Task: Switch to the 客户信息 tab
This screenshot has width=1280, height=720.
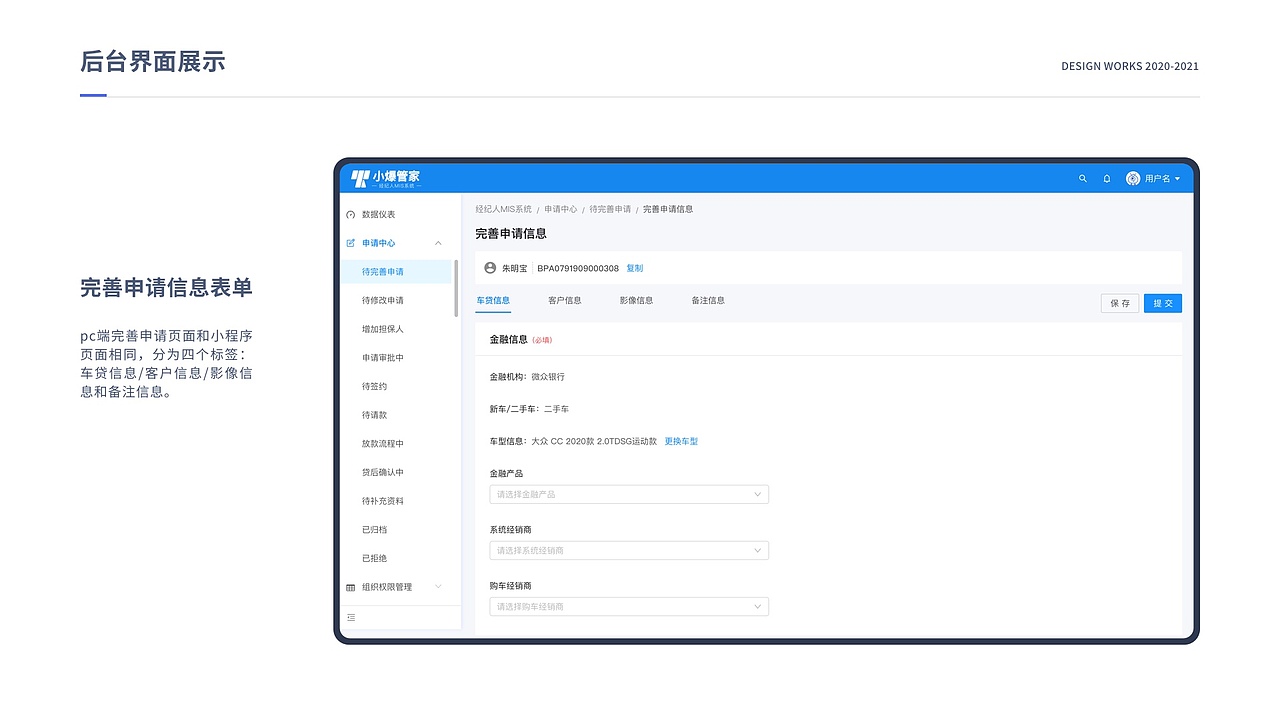Action: click(564, 300)
